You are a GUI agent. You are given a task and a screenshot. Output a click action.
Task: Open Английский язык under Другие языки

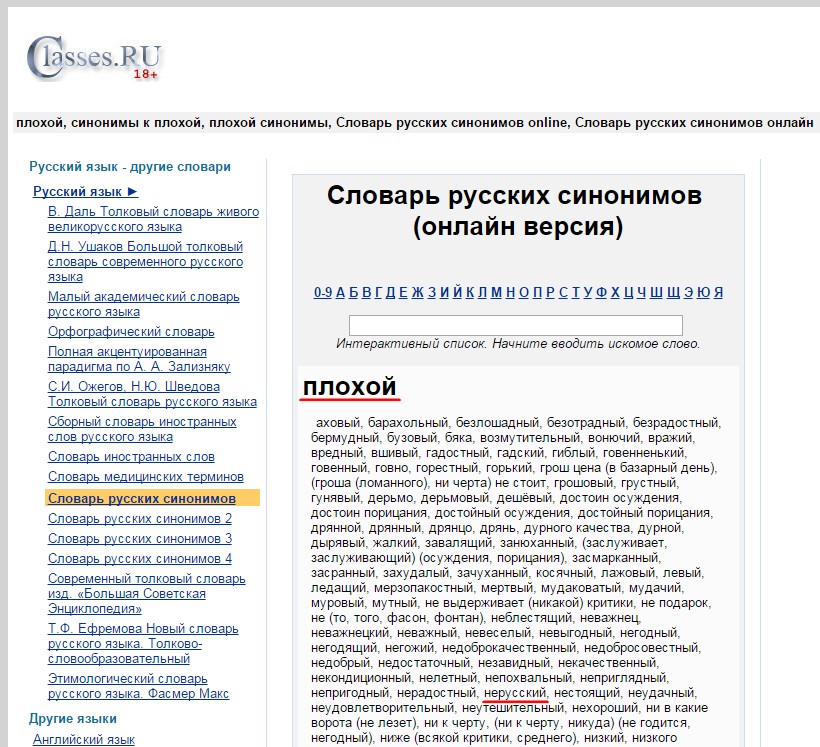click(x=83, y=739)
